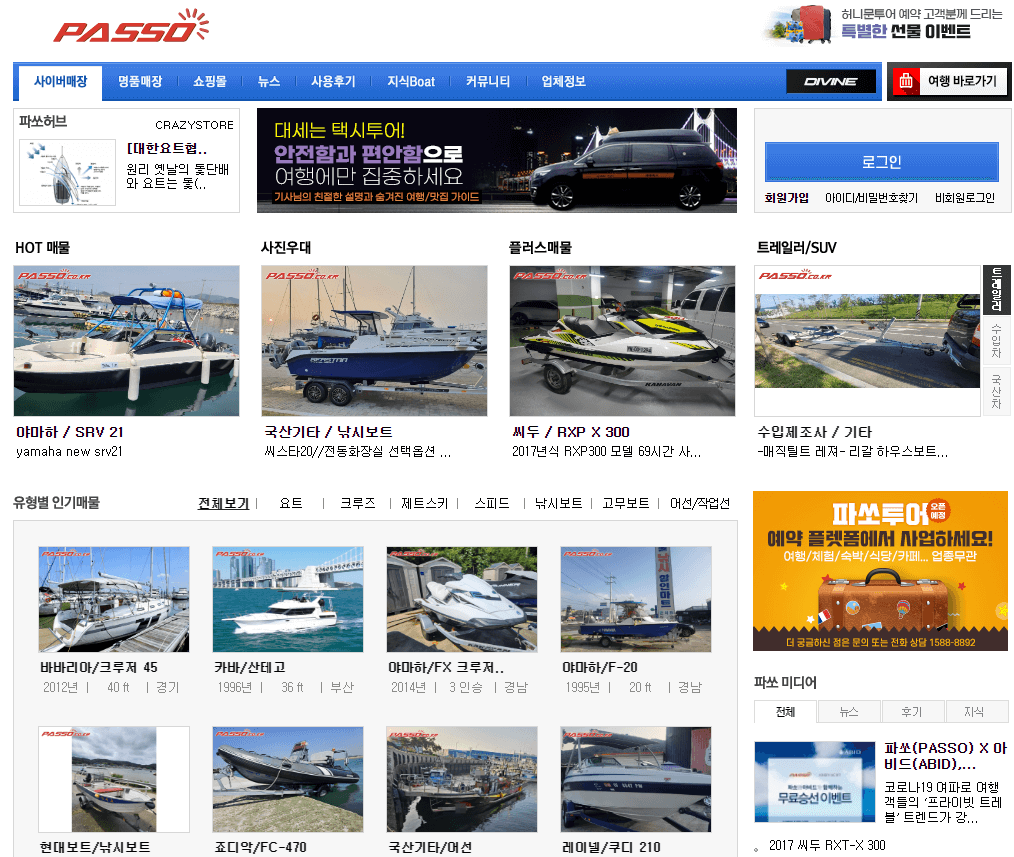Open the taxi tour banner ad
Screen dimensions: 1014x857
click(497, 160)
